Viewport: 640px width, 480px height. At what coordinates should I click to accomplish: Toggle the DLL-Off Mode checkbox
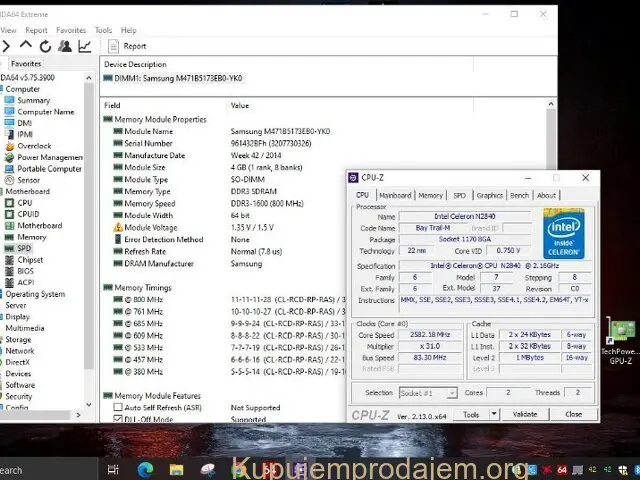coord(119,419)
